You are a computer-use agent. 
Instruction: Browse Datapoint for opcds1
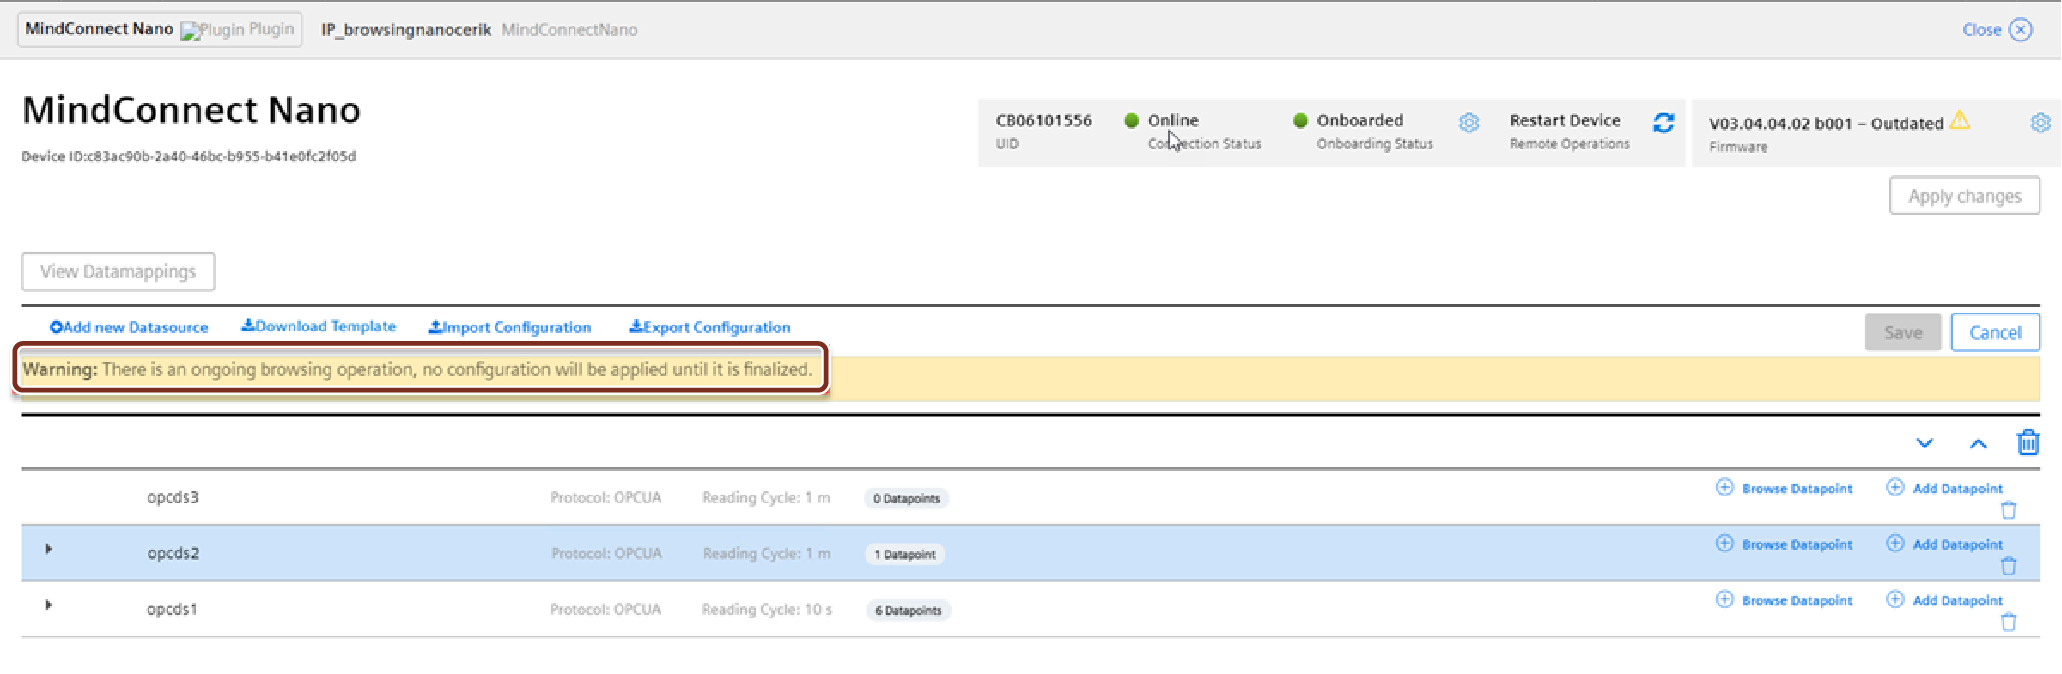[1785, 600]
